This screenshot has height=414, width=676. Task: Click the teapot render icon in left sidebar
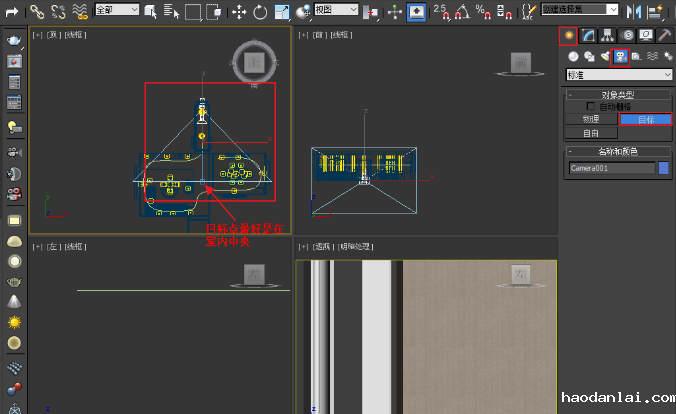coord(14,41)
